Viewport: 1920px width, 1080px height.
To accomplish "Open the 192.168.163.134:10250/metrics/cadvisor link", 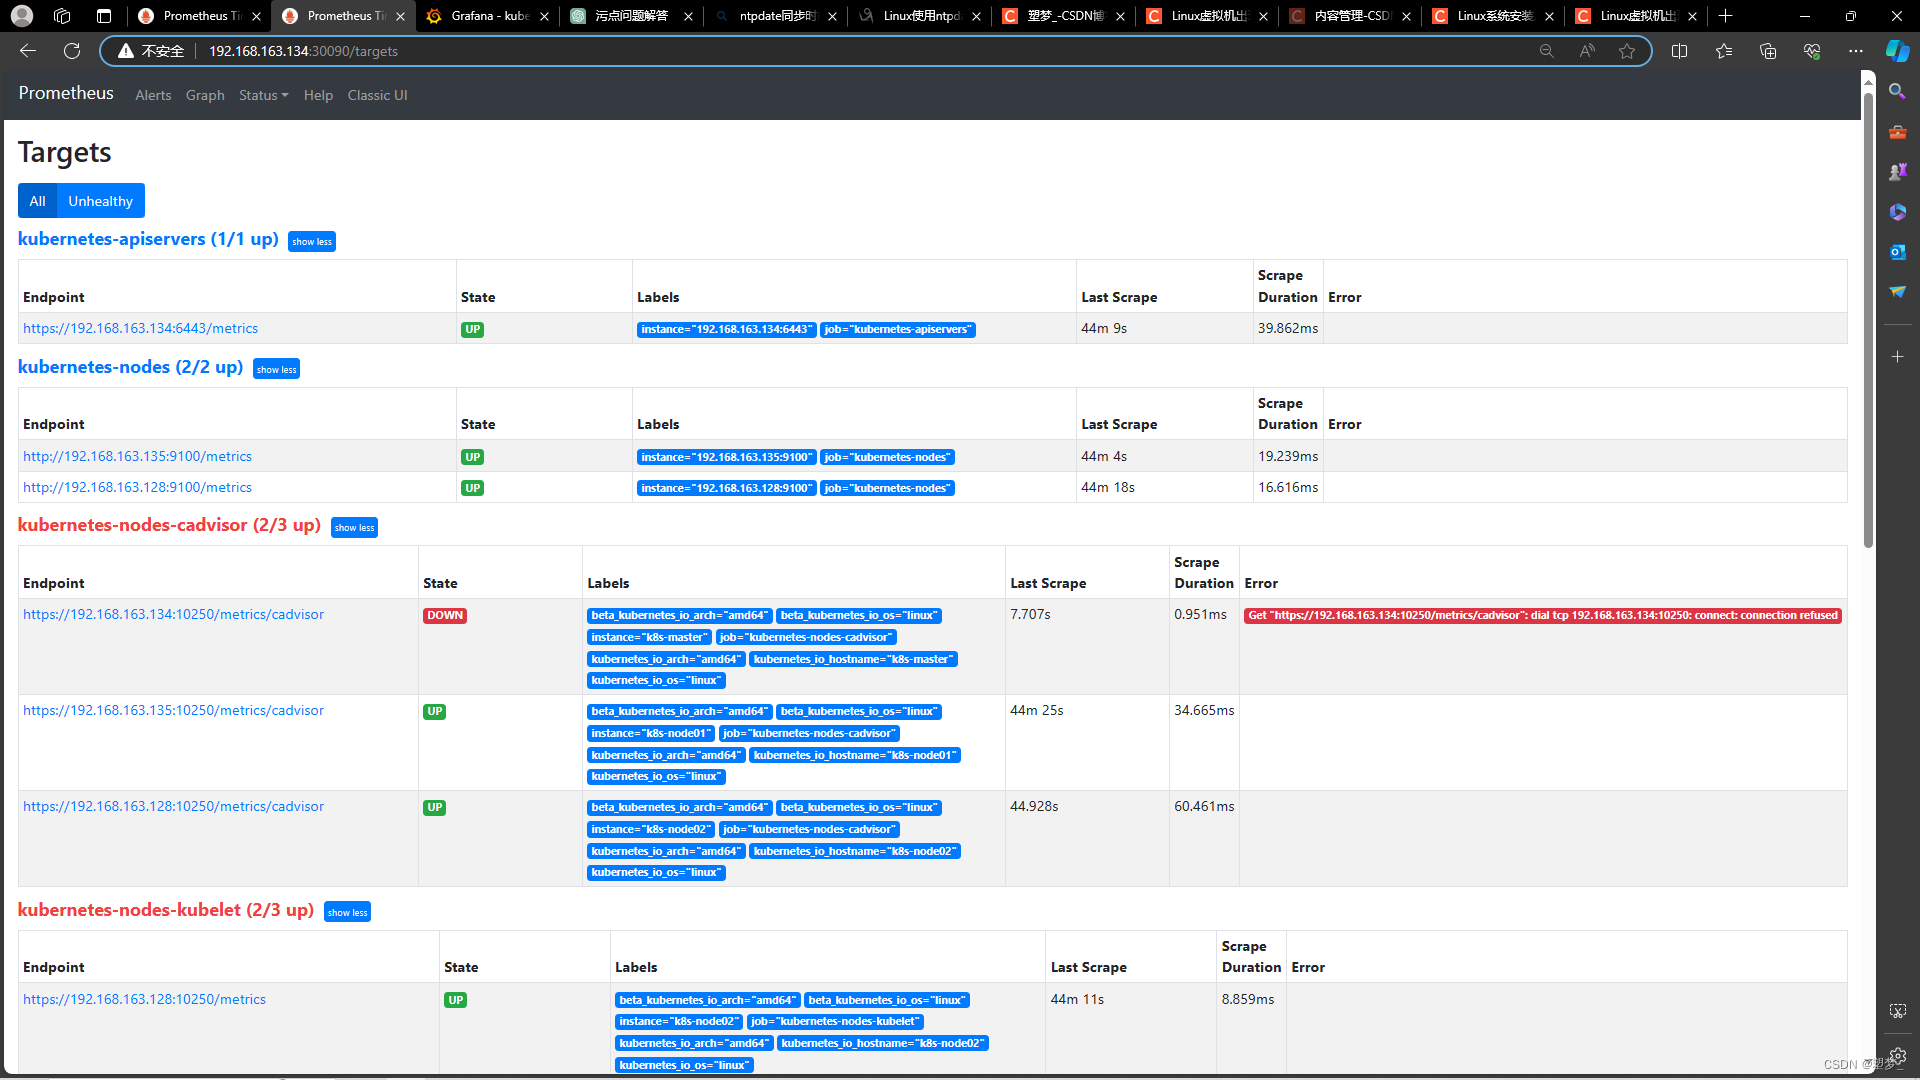I will (x=173, y=614).
